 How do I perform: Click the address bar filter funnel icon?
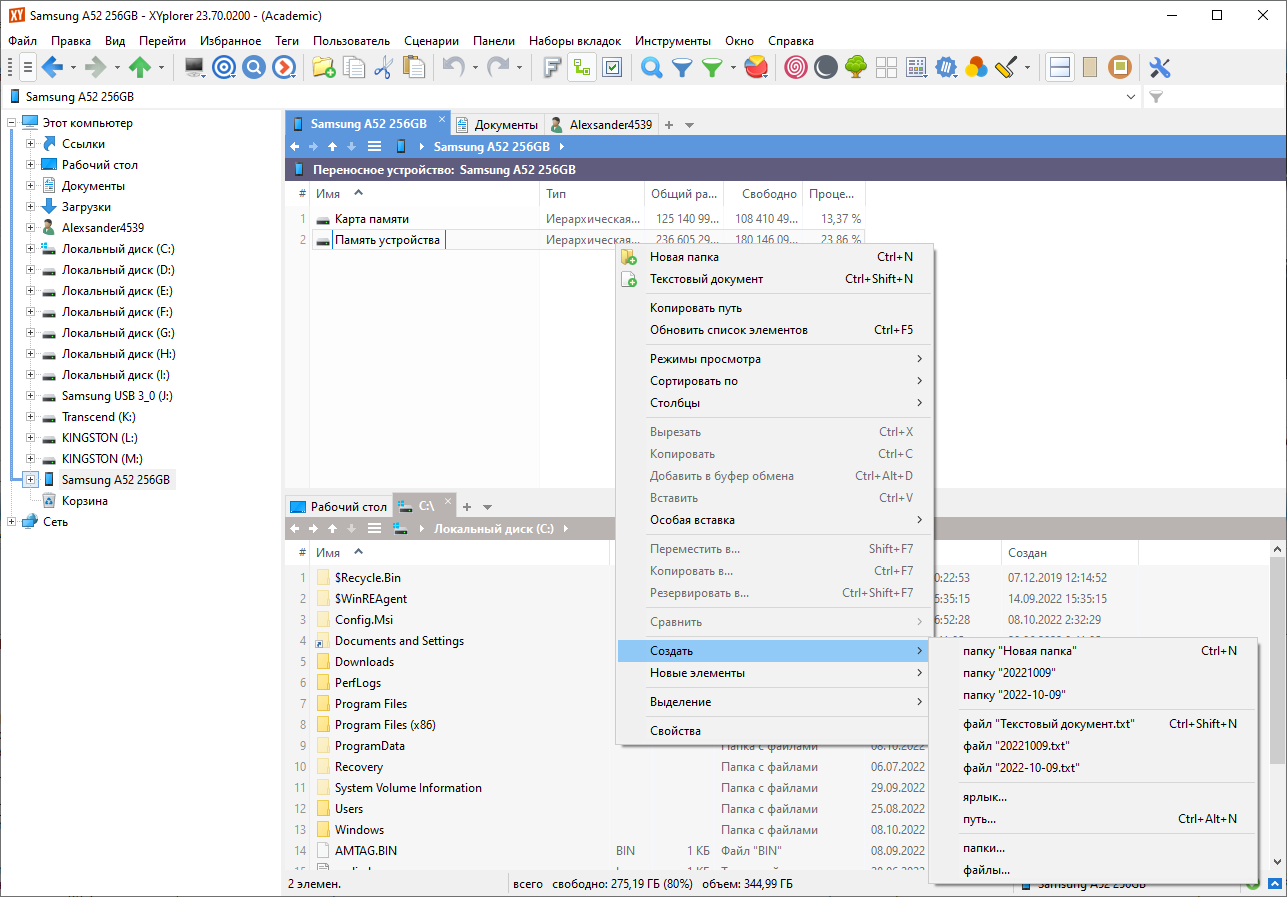[1156, 97]
